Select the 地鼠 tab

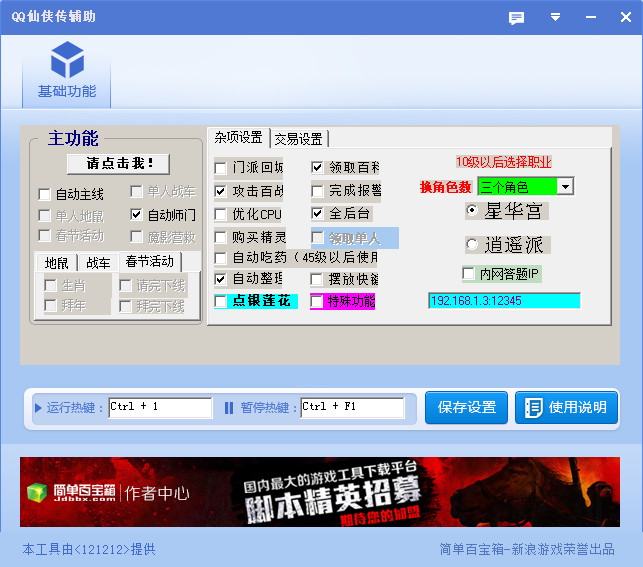tap(56, 263)
